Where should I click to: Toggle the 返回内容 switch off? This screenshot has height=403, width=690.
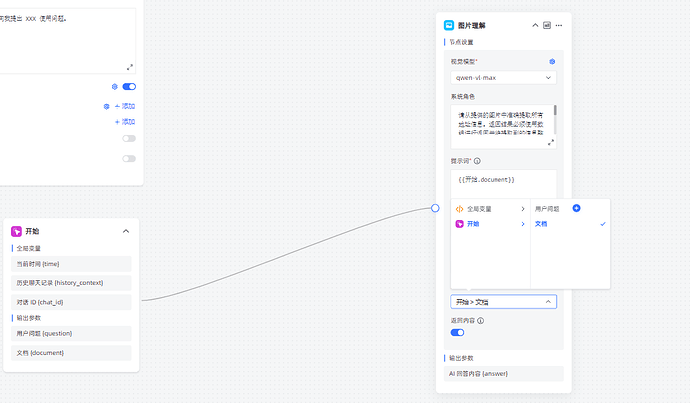(x=457, y=333)
